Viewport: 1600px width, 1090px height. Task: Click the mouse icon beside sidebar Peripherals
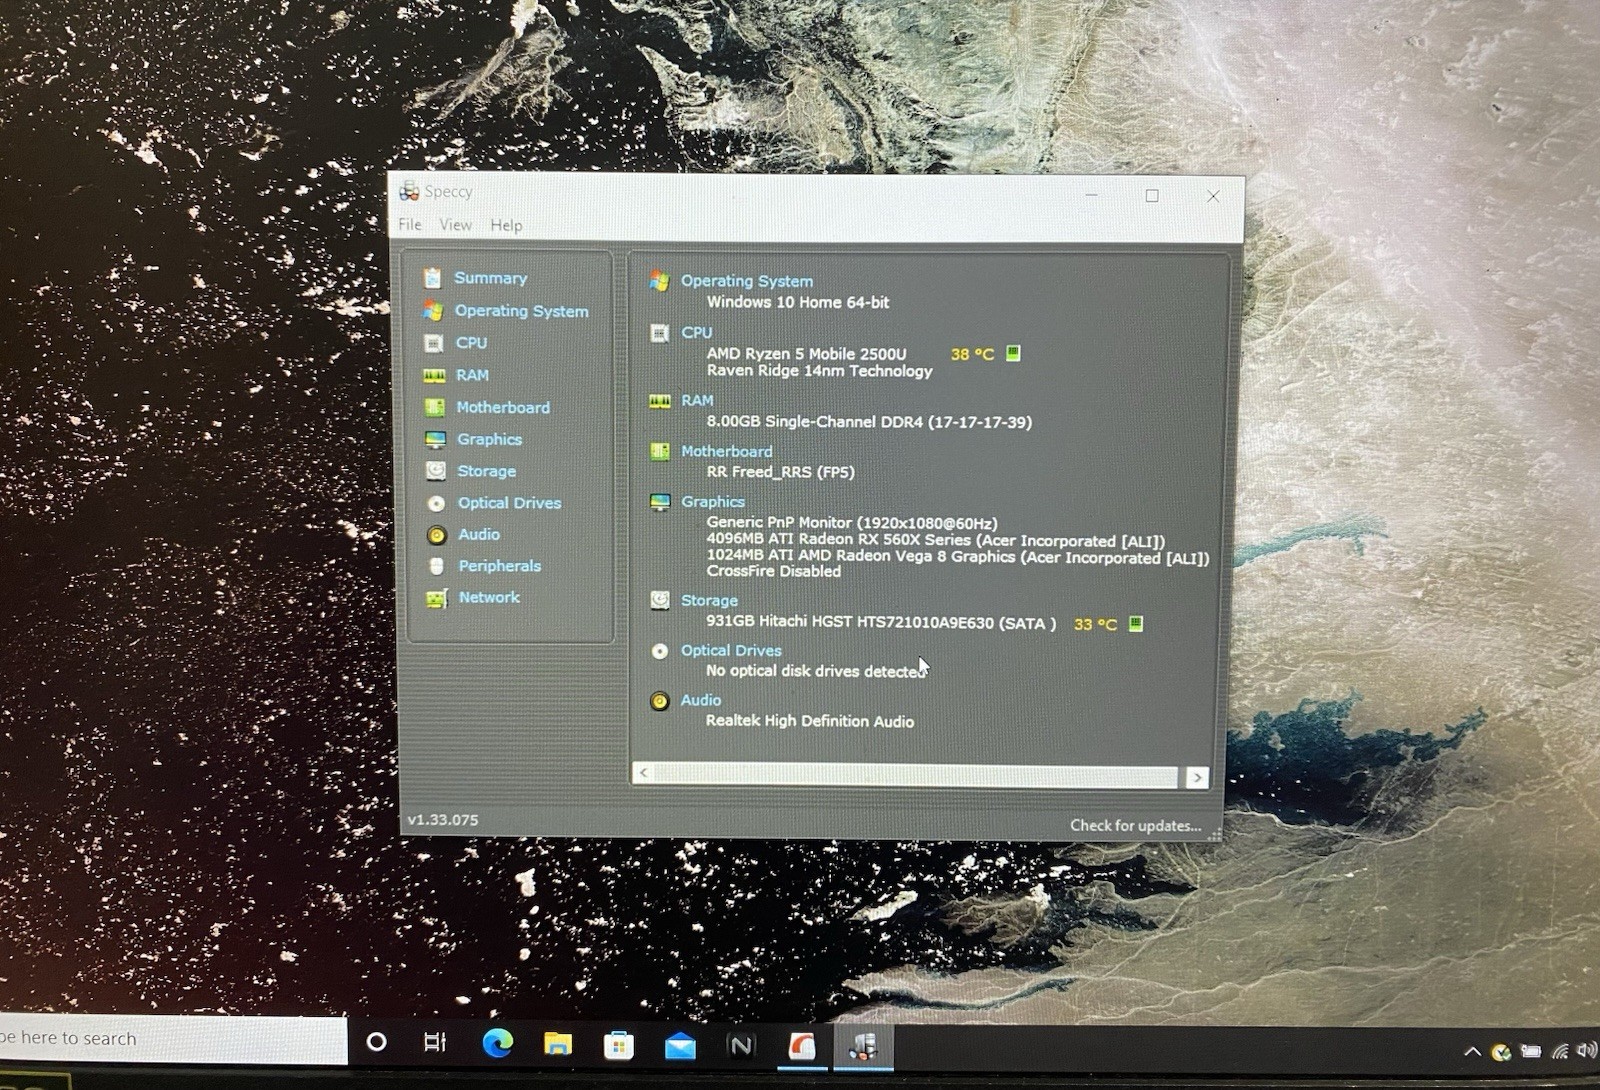(436, 567)
